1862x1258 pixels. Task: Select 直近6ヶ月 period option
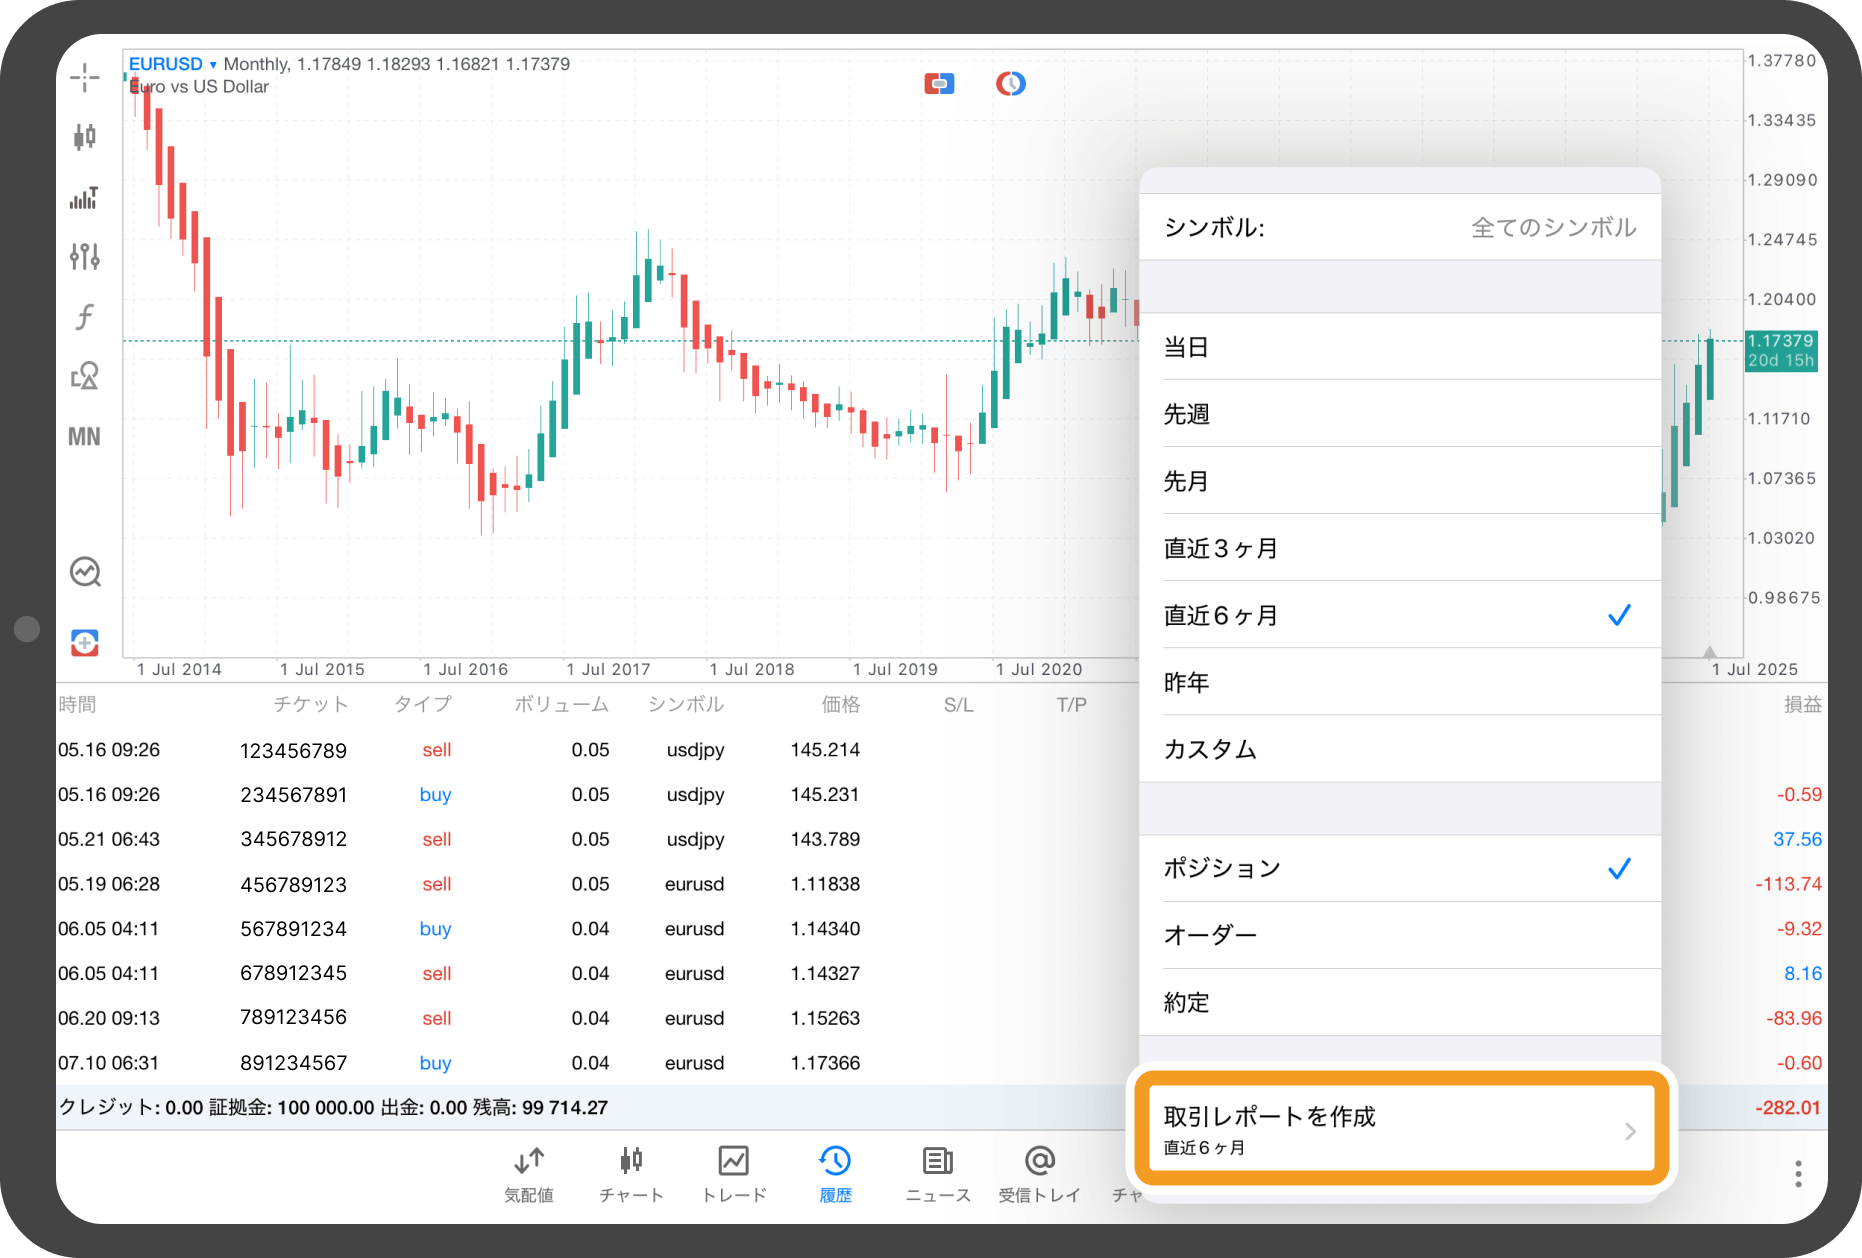[x=1399, y=615]
